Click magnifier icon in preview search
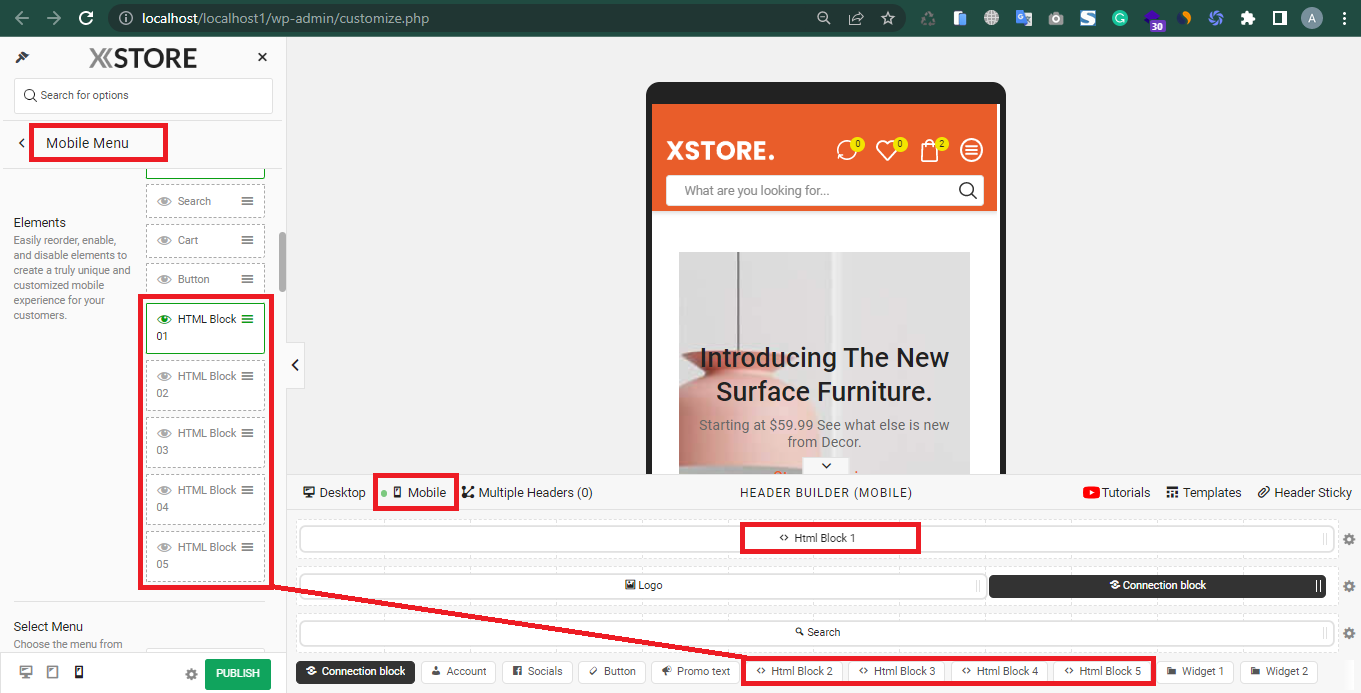 [967, 191]
